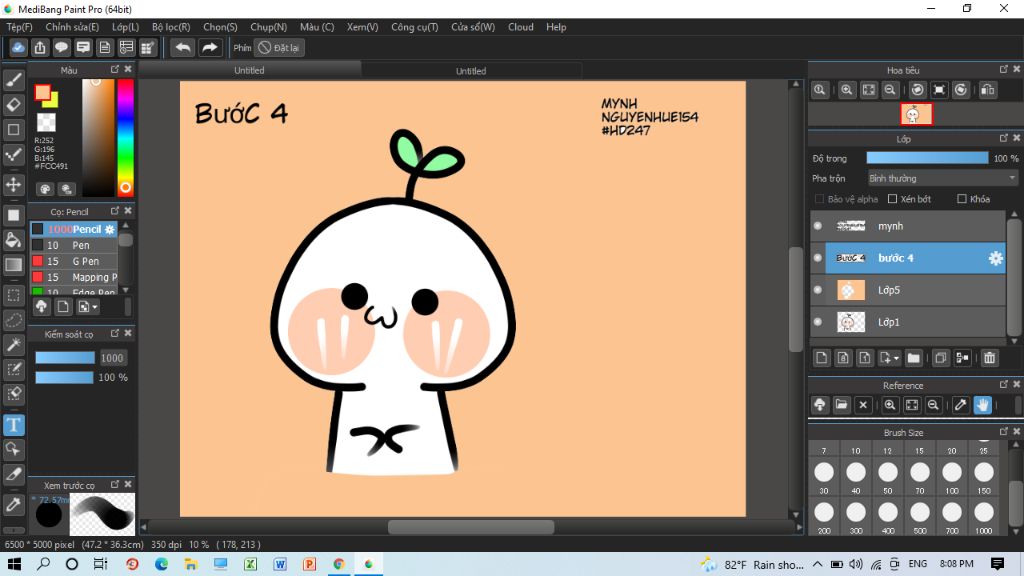Image resolution: width=1024 pixels, height=576 pixels.
Task: Click the canvas horizontal scrollbar
Action: [471, 527]
